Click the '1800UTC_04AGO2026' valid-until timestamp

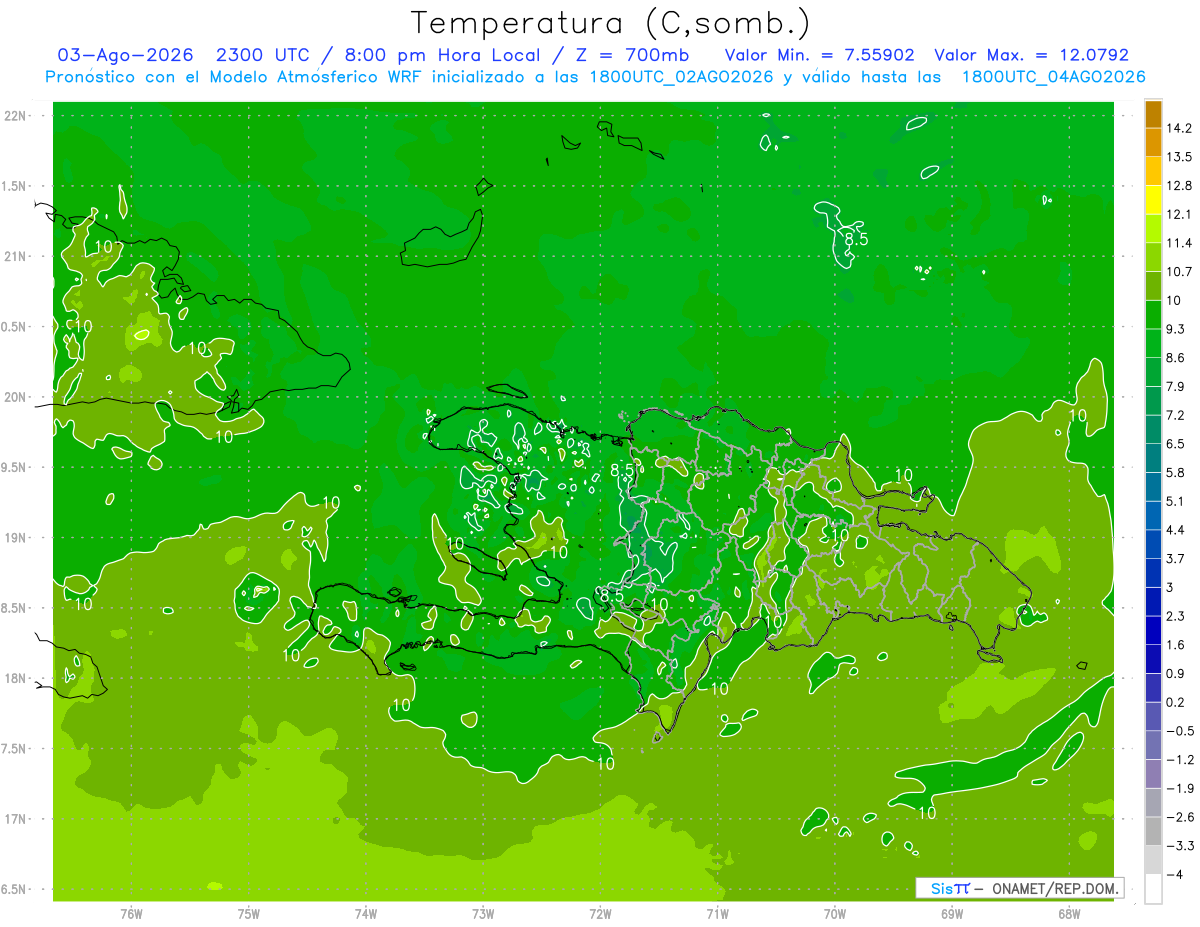point(1053,77)
